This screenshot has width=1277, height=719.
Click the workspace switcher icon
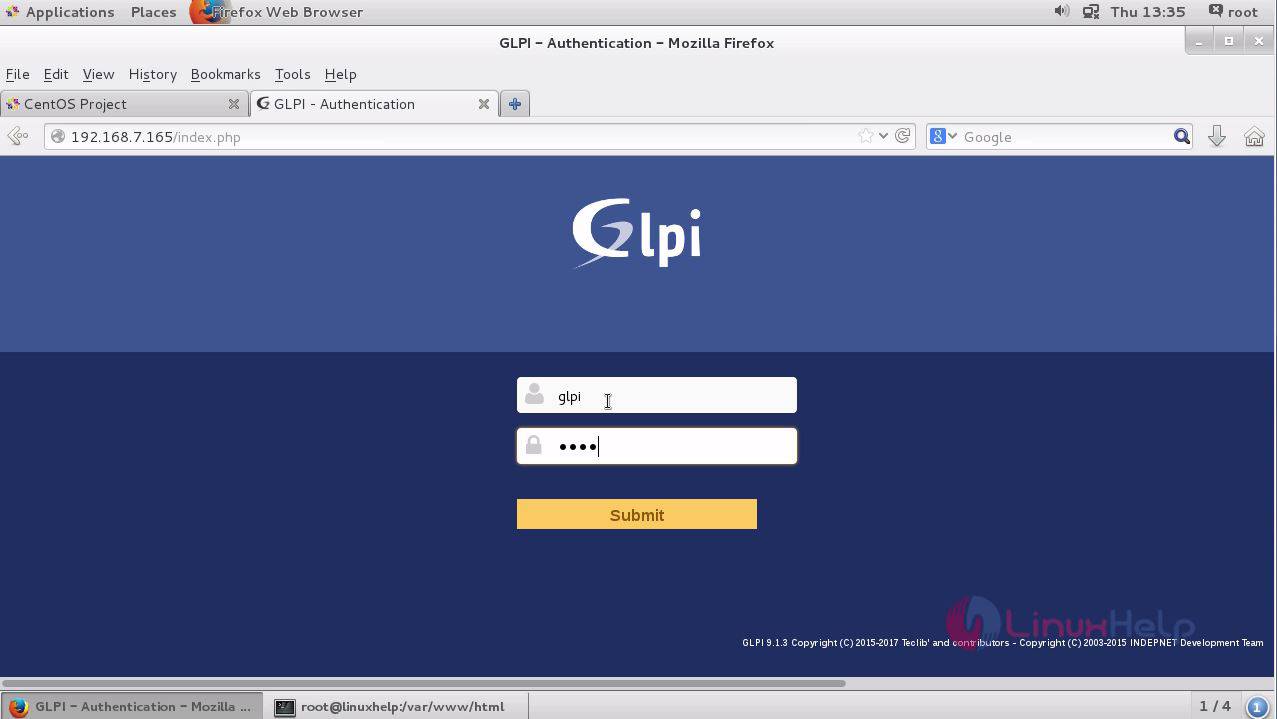point(1258,706)
